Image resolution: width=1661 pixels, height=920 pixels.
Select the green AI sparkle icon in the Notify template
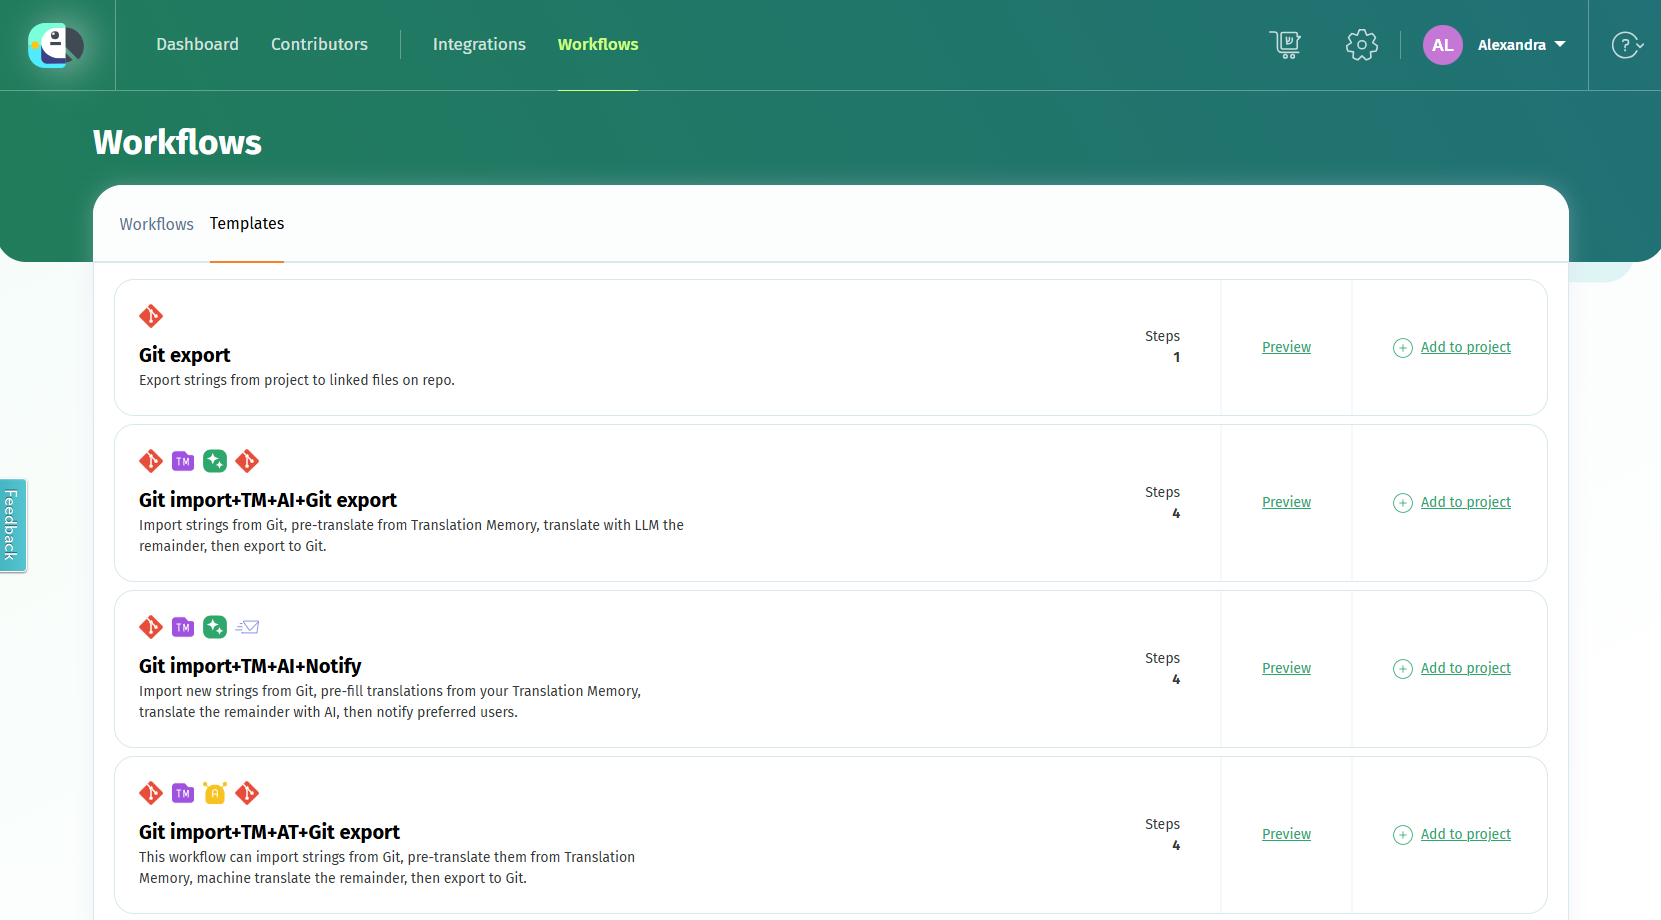(x=215, y=627)
